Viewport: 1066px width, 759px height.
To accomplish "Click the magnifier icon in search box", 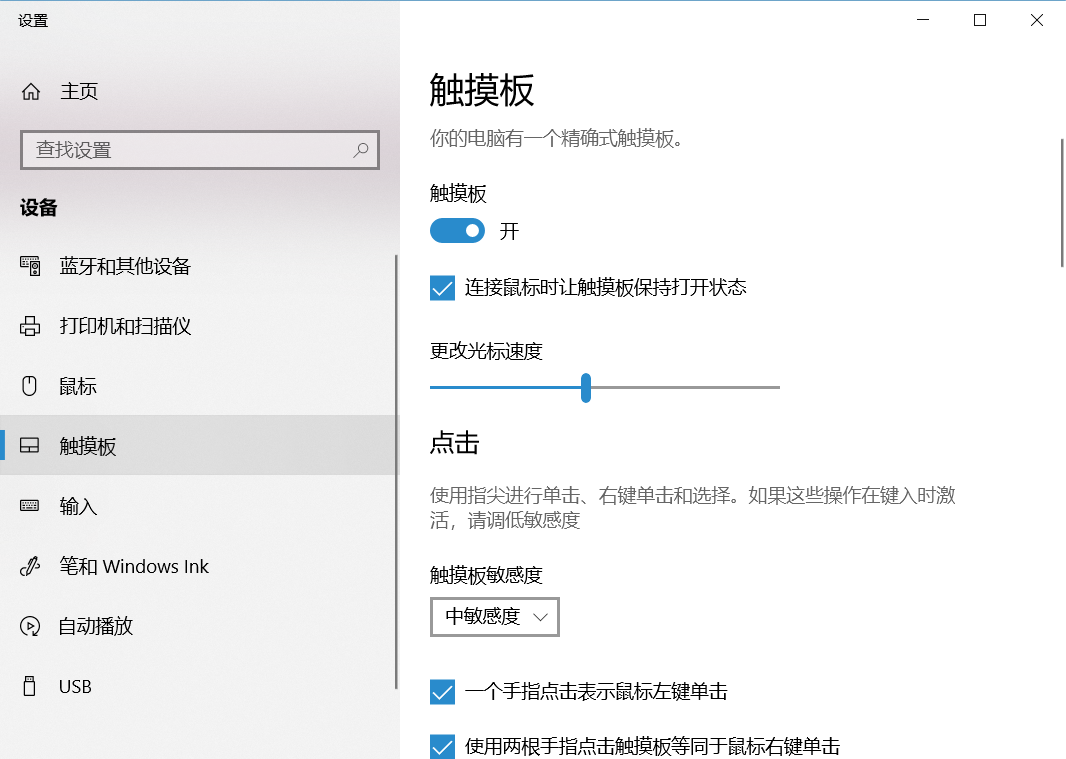I will tap(361, 150).
